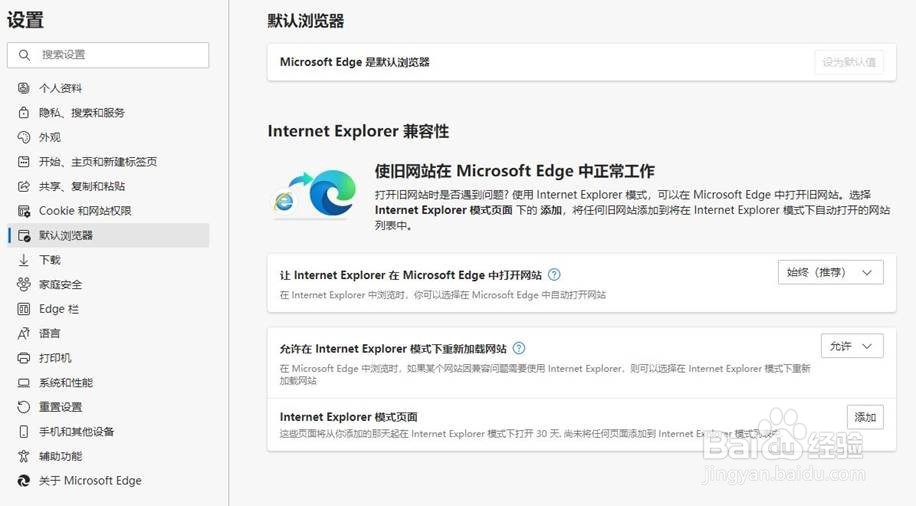The width and height of the screenshot is (916, 506).
Task: Click the 默认浏览器 sidebar icon
Action: tap(24, 235)
